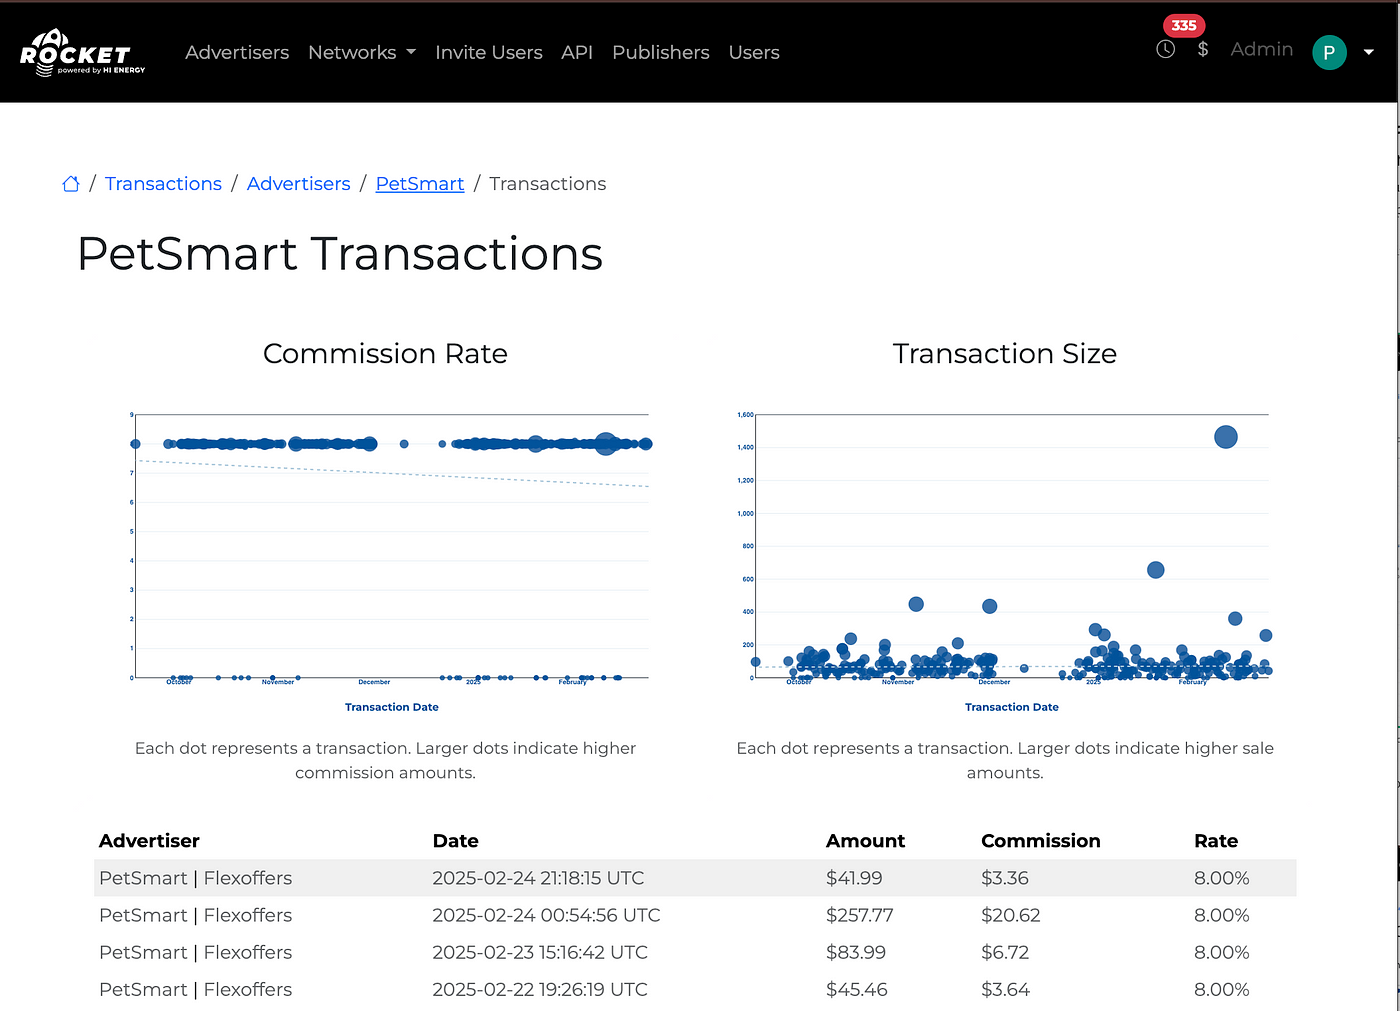Click the Date column header
The height and width of the screenshot is (1011, 1400).
tap(456, 841)
